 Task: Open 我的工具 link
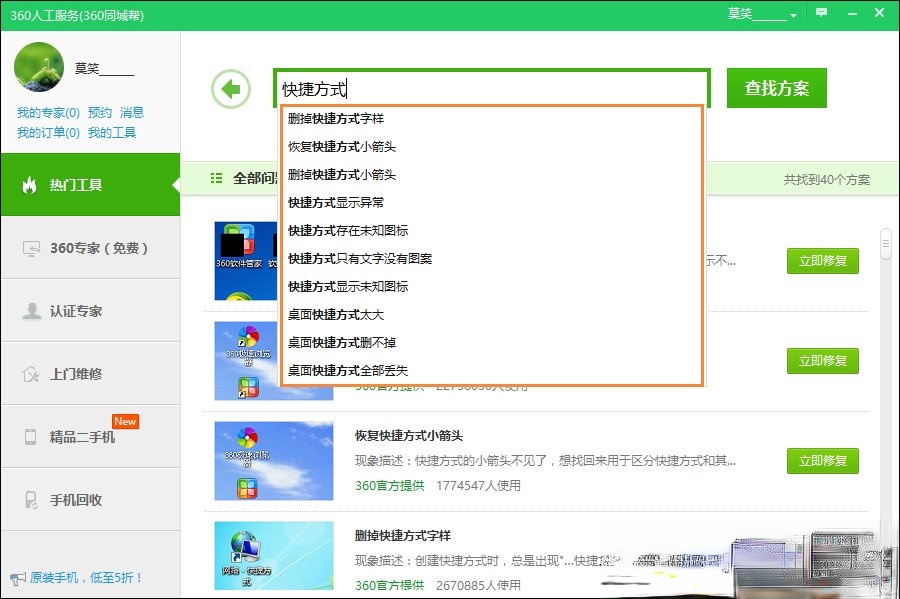[x=112, y=133]
